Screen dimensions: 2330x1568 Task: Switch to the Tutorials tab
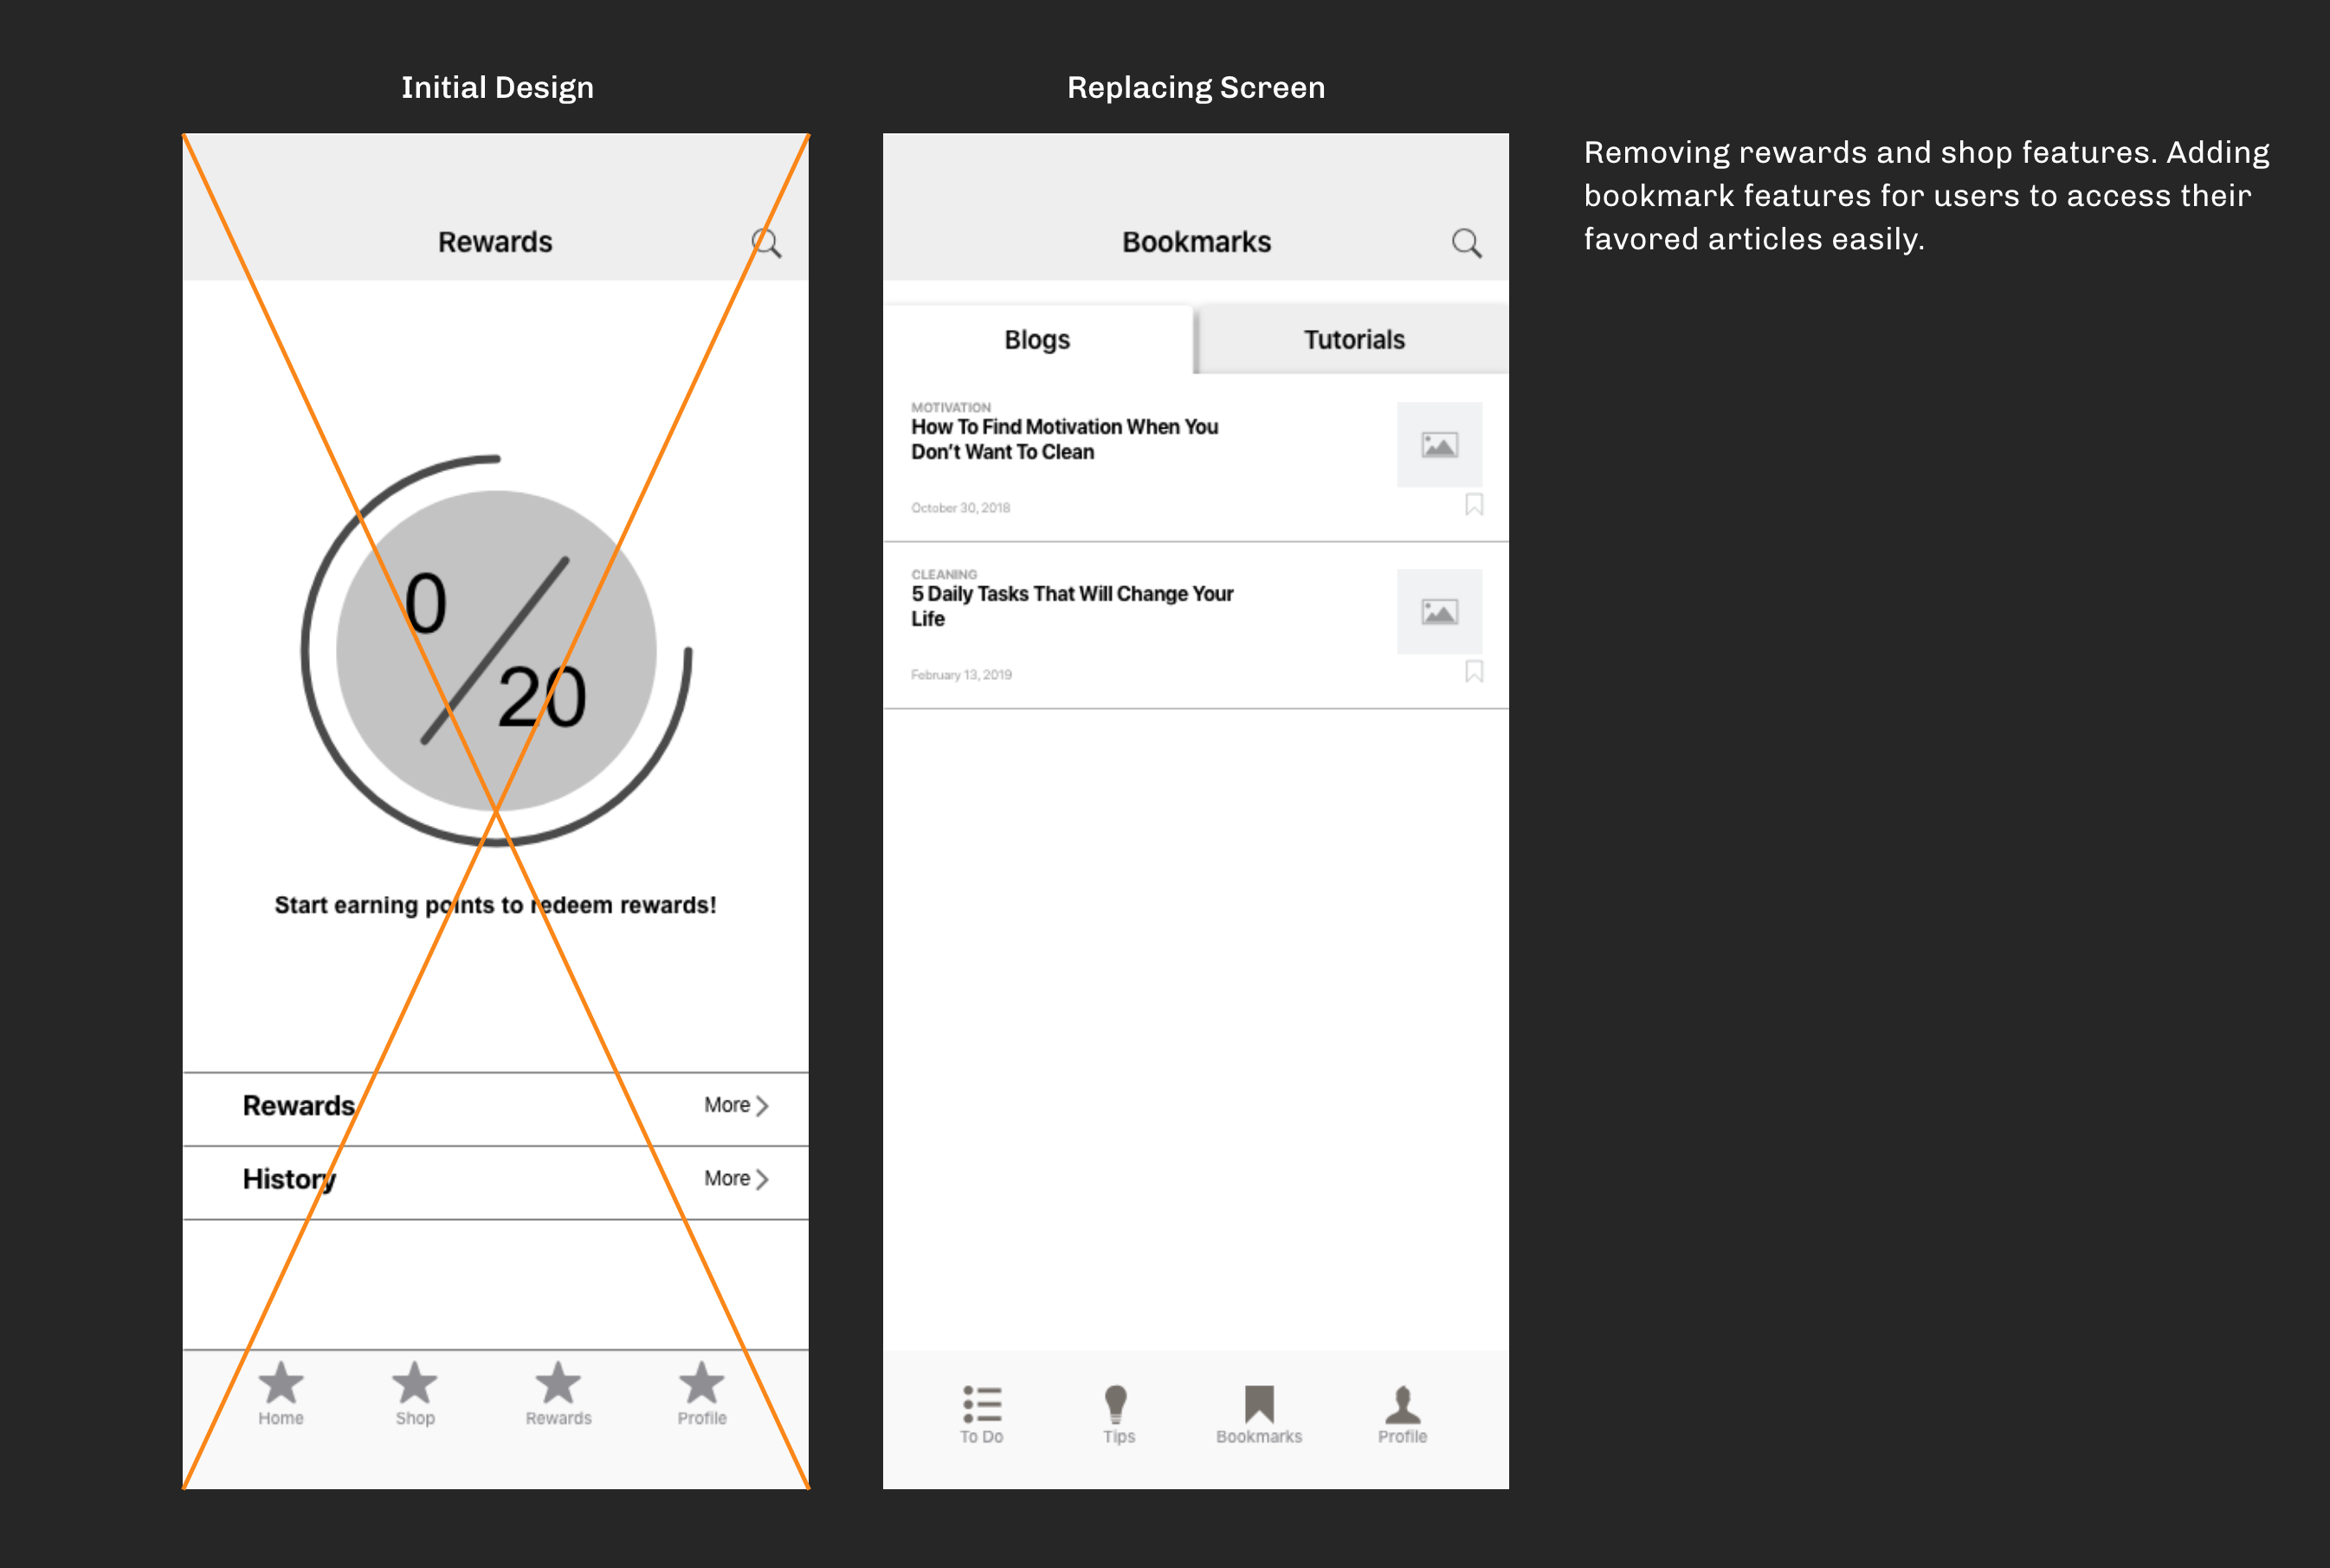tap(1353, 339)
